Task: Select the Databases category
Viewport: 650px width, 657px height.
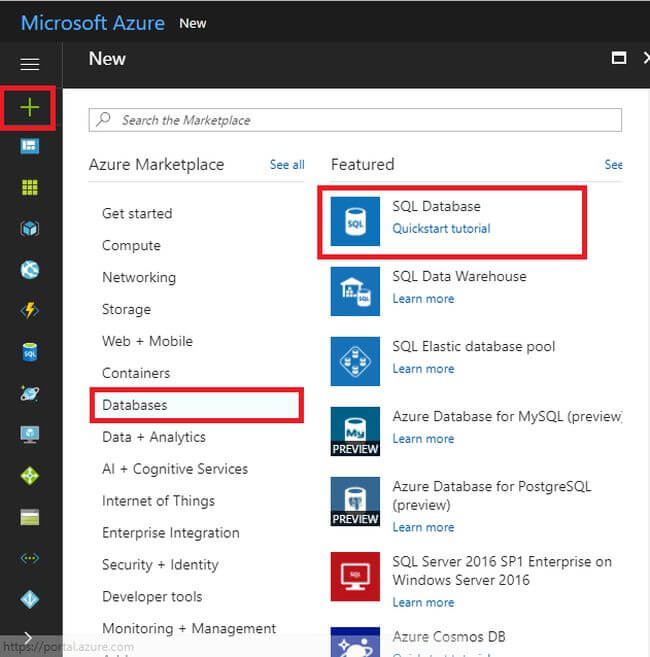Action: pos(135,405)
